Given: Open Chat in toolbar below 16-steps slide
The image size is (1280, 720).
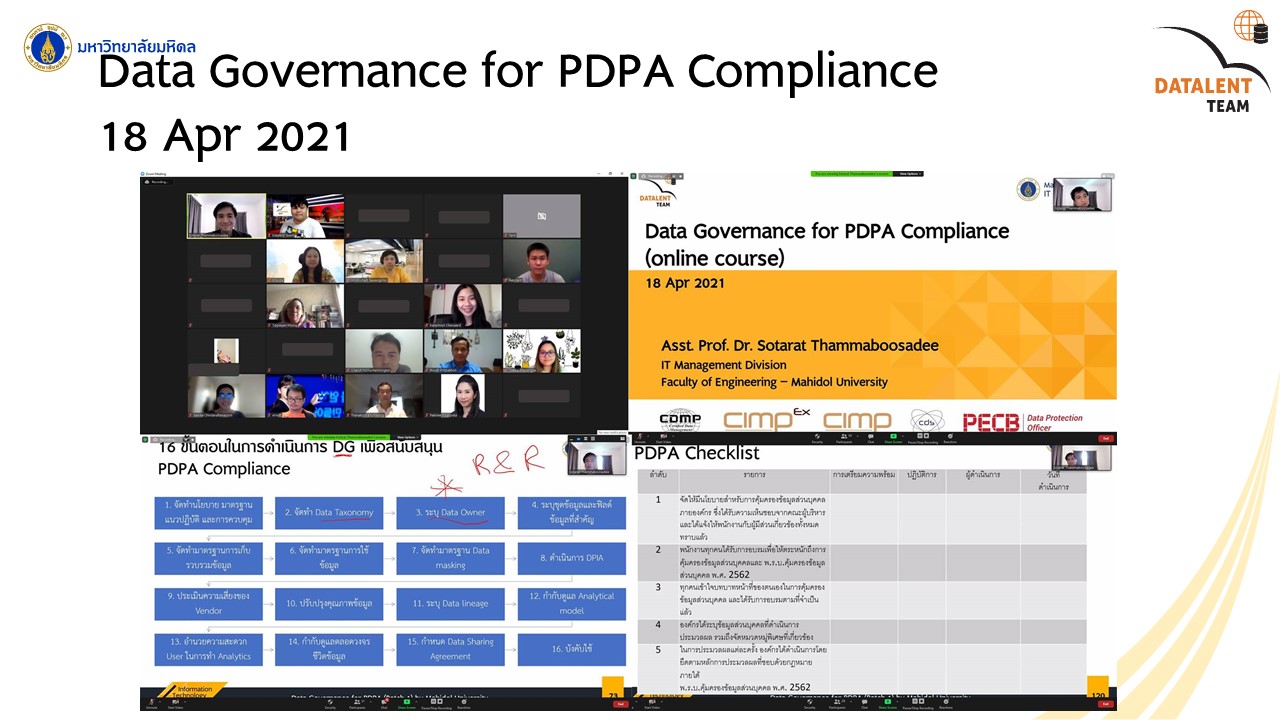Looking at the screenshot, I should [383, 705].
